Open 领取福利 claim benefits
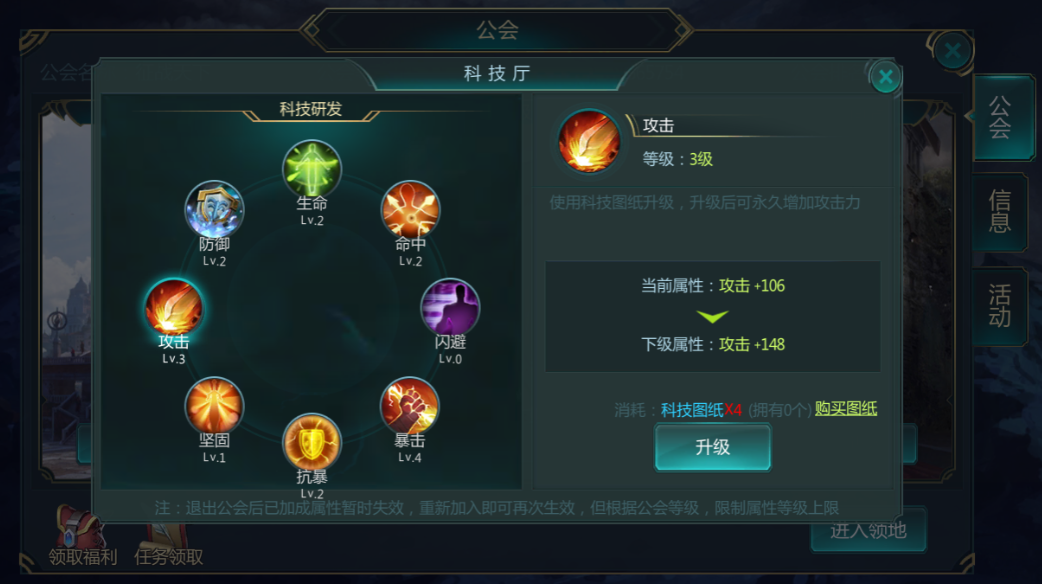This screenshot has height=584, width=1042. (x=82, y=538)
